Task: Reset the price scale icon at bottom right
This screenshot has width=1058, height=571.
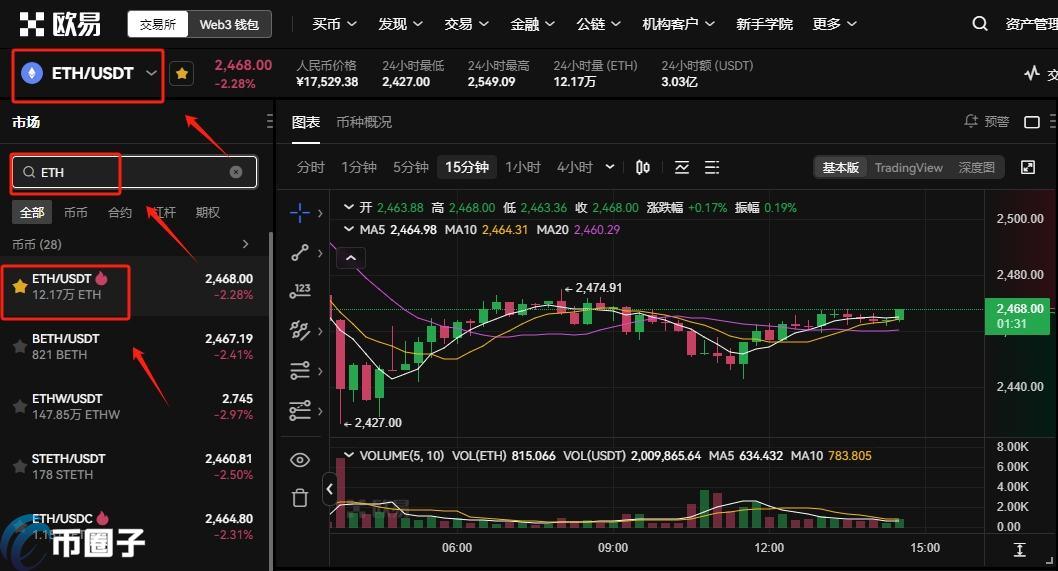Action: (1020, 549)
